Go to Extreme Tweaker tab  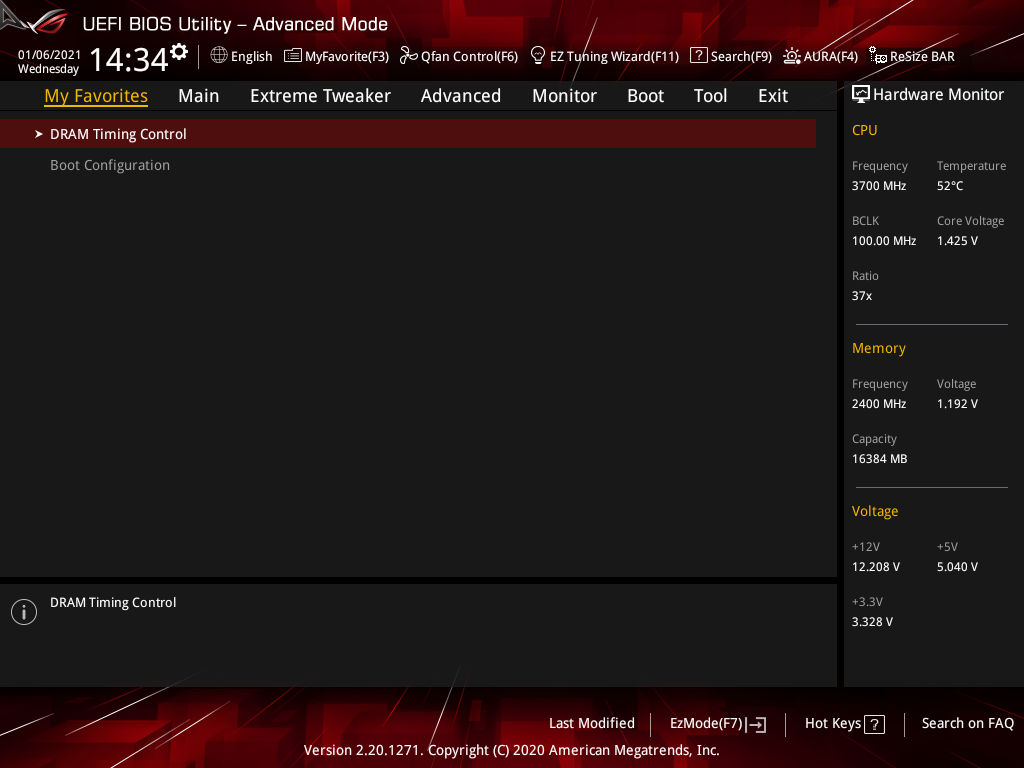pyautogui.click(x=320, y=96)
